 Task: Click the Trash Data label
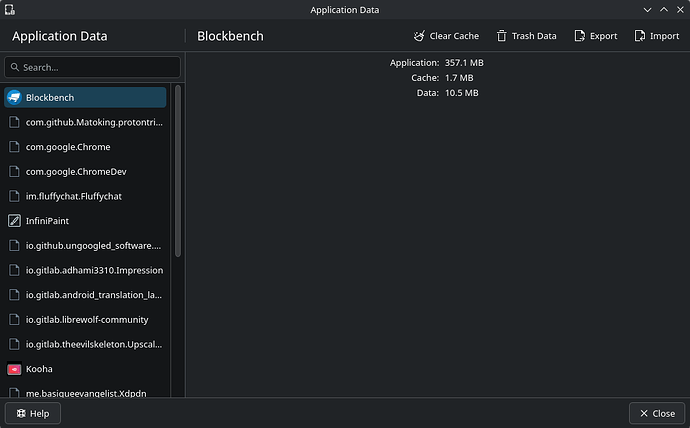[534, 36]
